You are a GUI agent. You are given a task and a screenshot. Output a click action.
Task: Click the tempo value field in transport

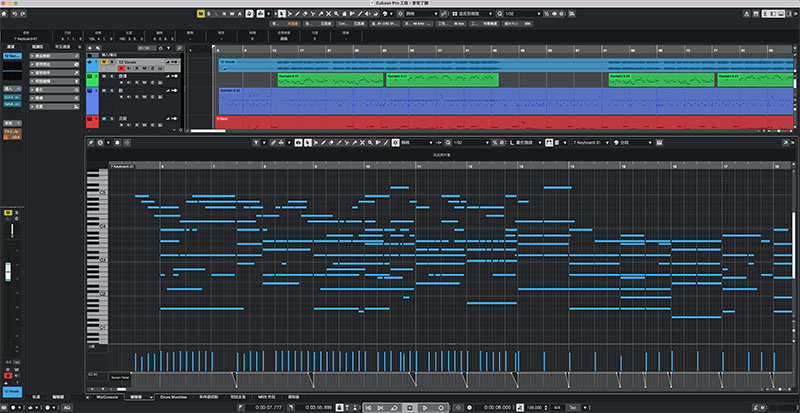pyautogui.click(x=534, y=407)
